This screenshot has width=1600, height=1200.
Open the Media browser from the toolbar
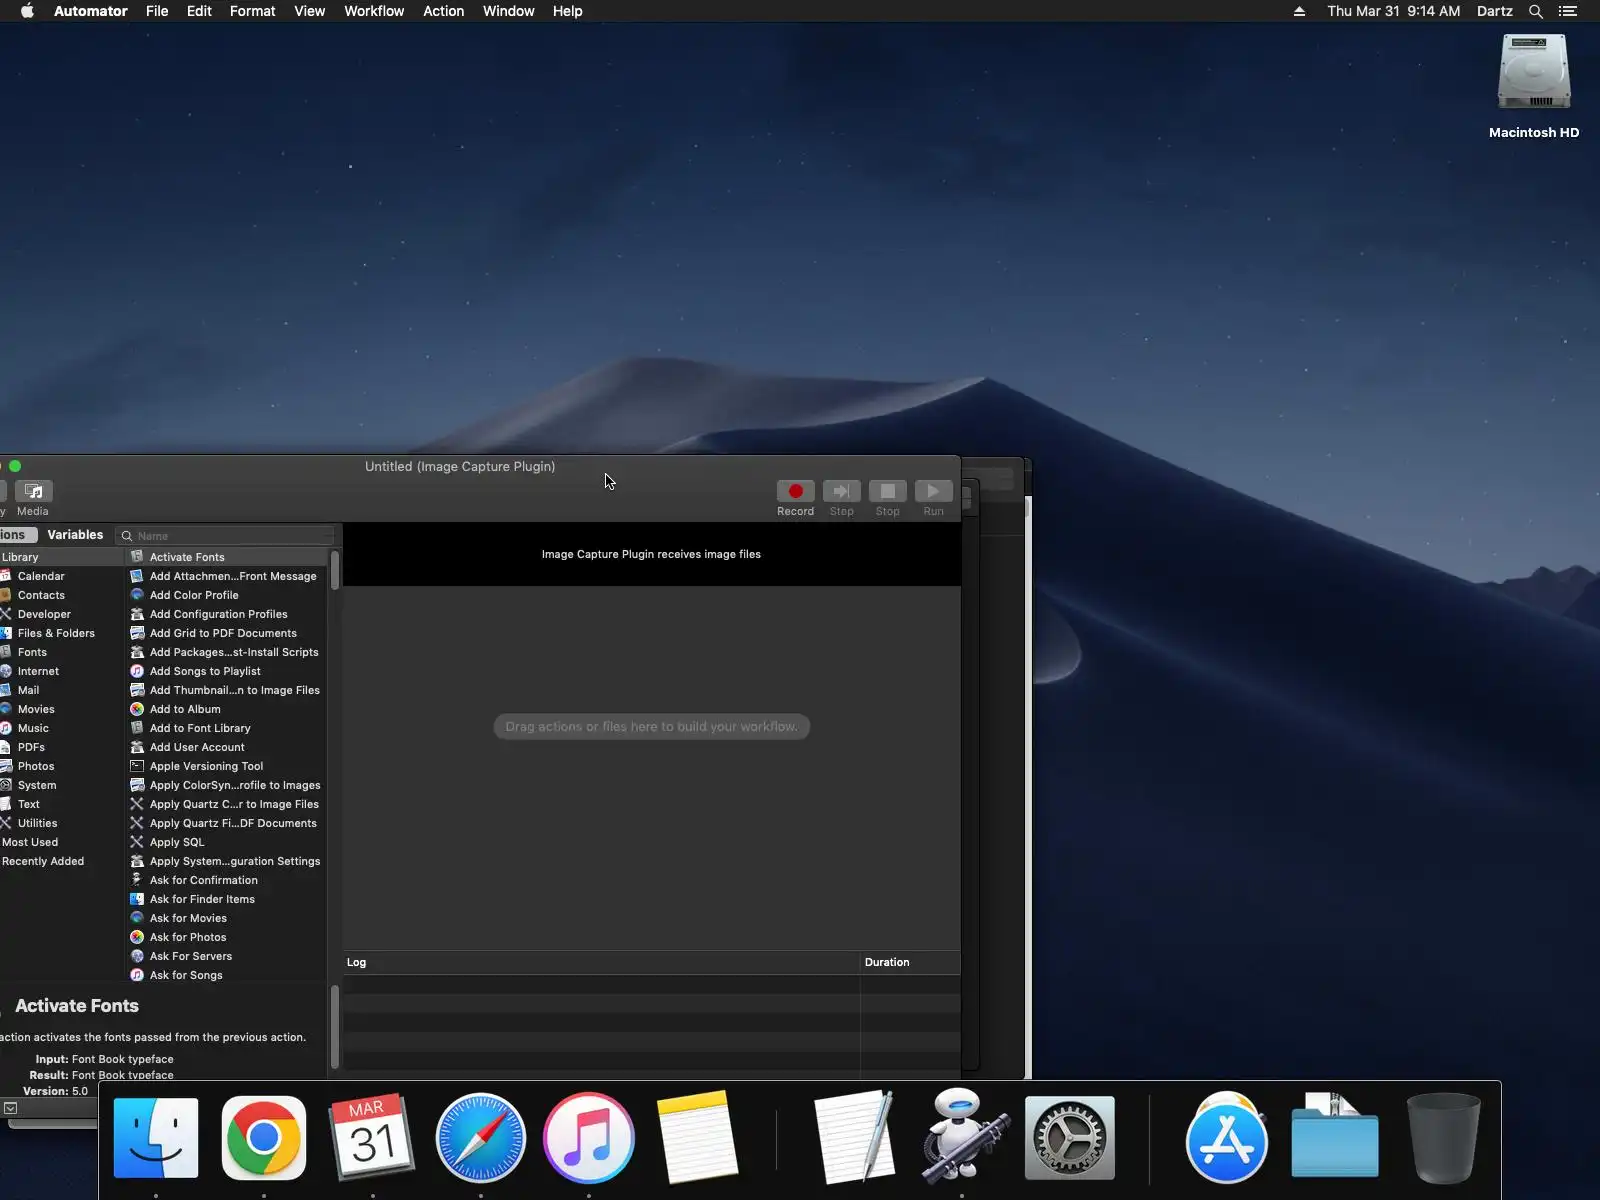[33, 491]
